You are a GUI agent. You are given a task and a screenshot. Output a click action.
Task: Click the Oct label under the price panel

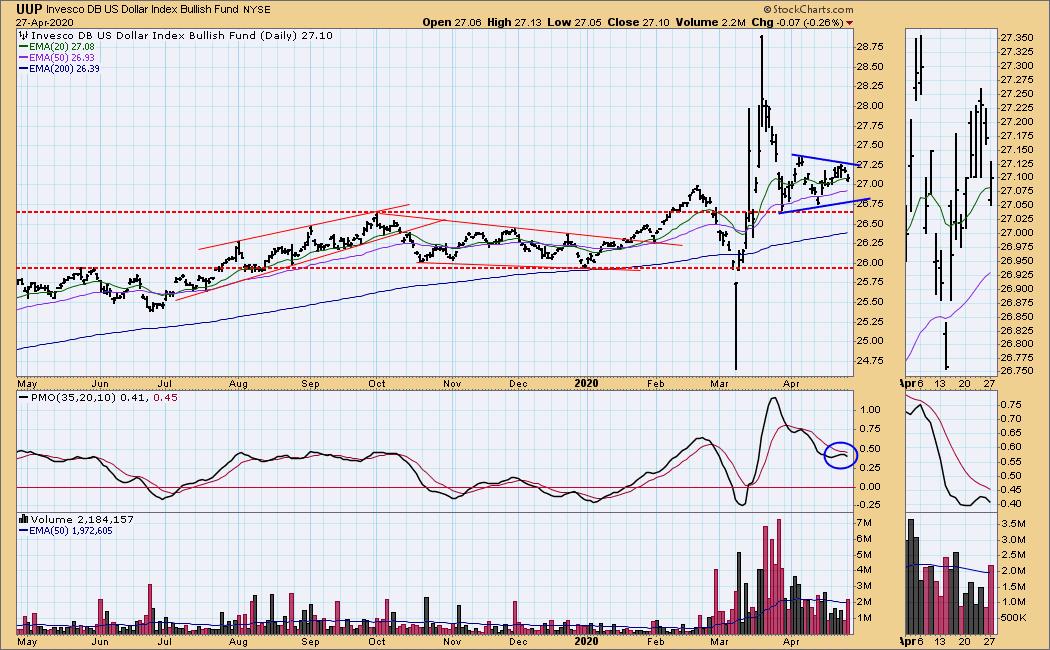coord(376,384)
